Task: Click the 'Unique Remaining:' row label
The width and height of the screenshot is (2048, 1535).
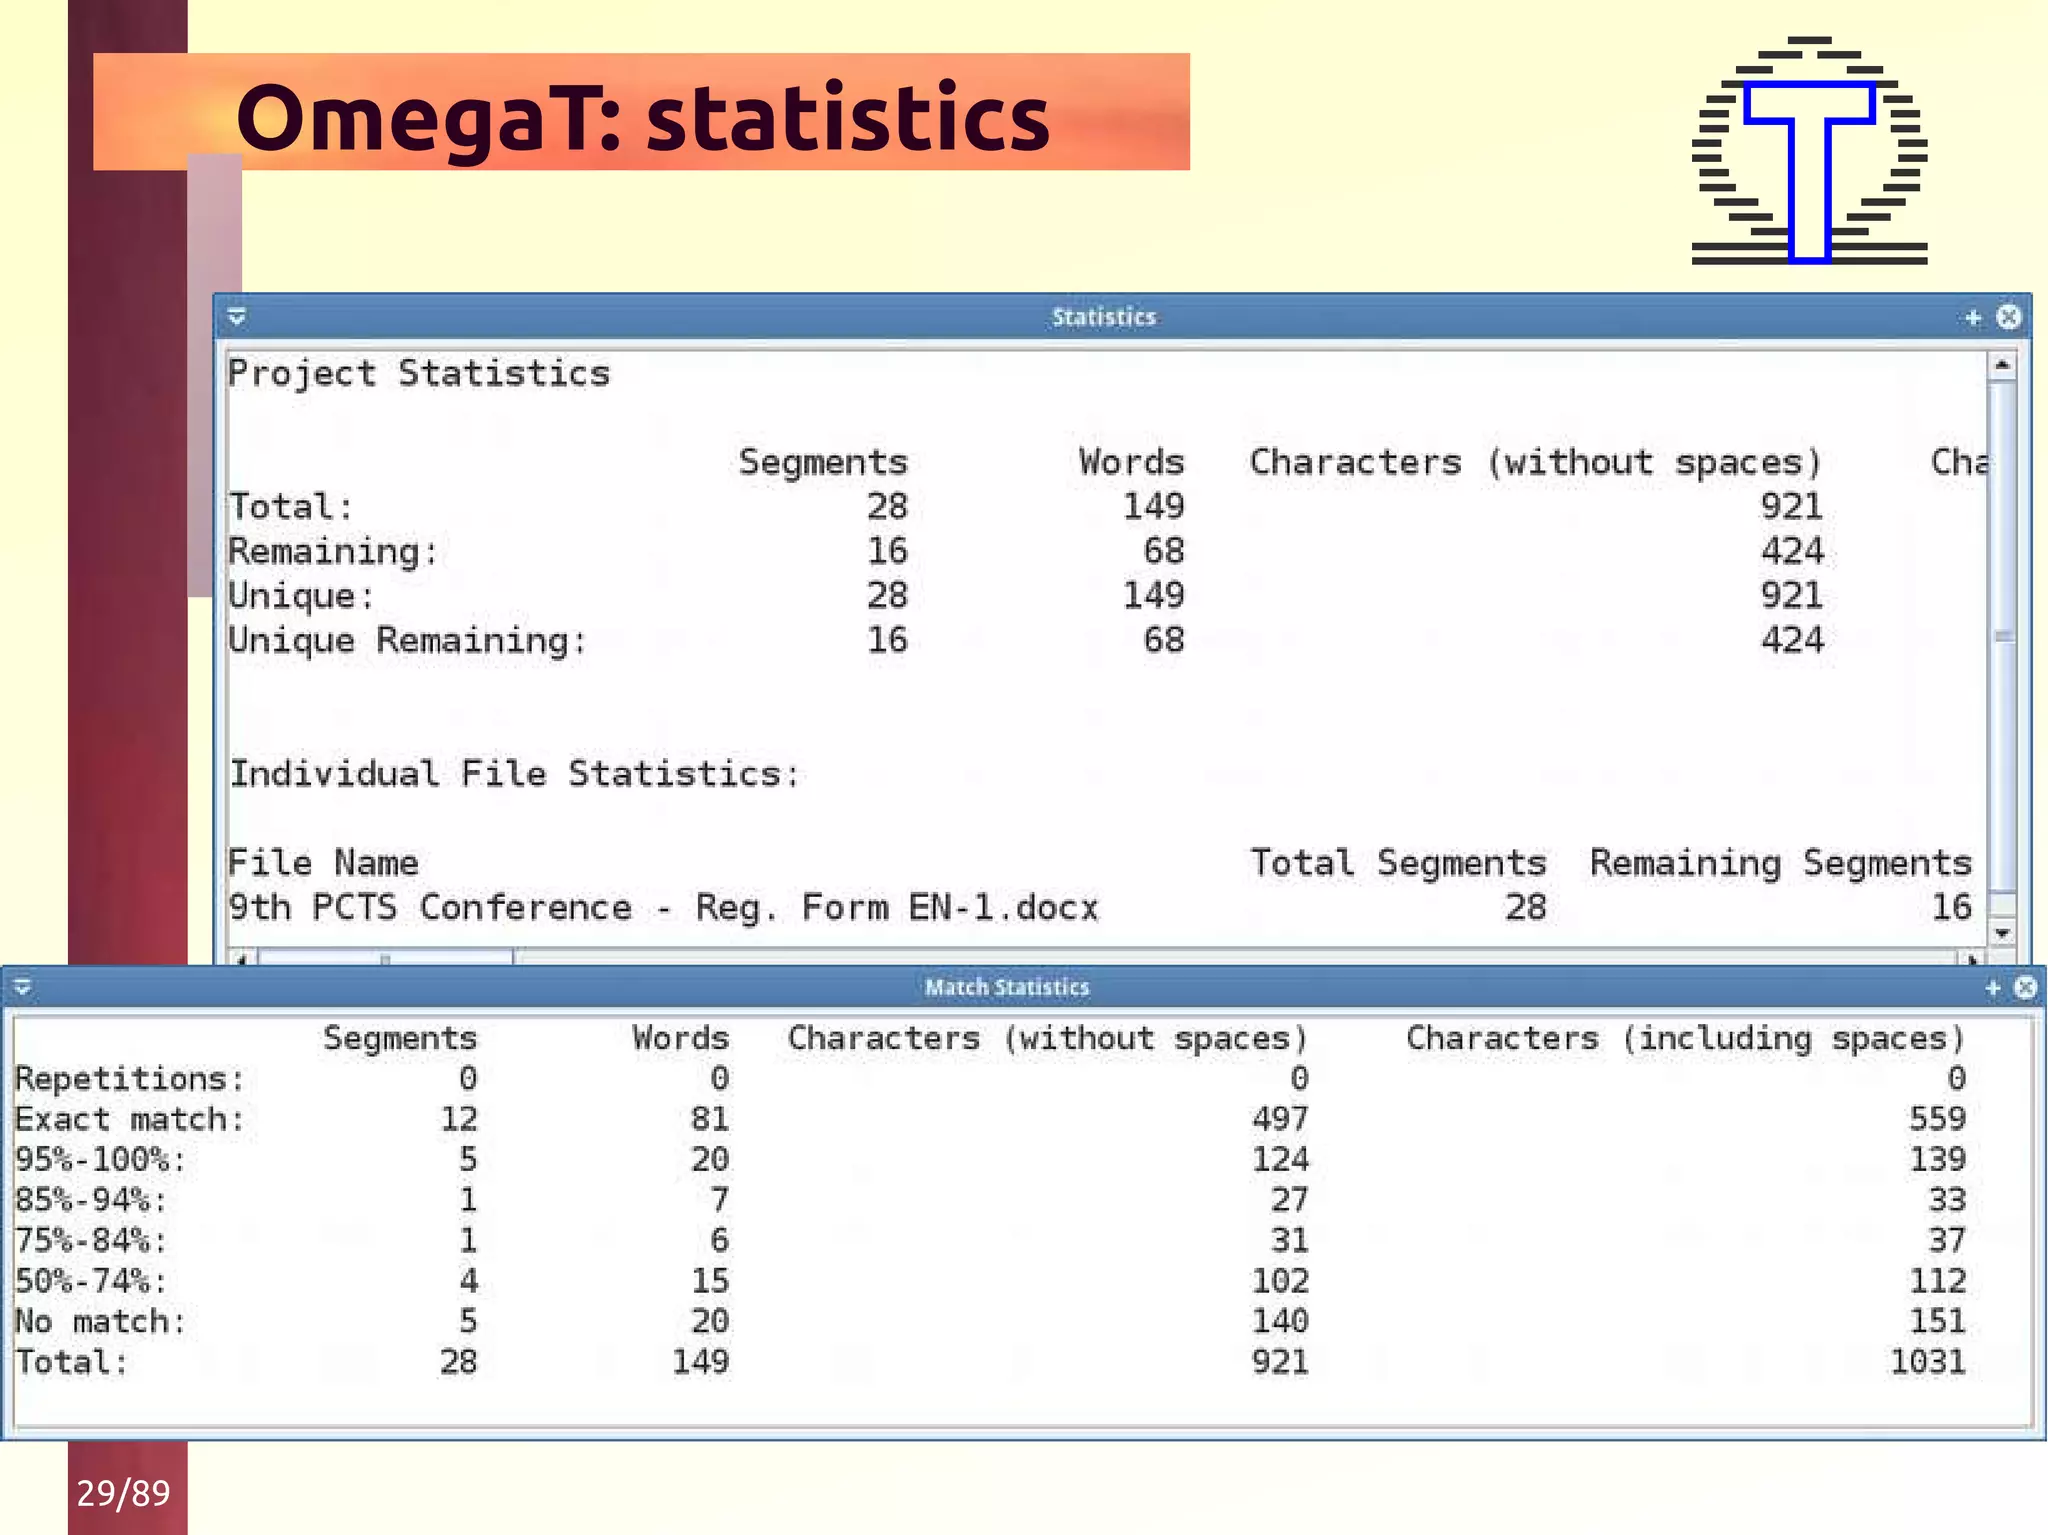Action: coord(407,641)
